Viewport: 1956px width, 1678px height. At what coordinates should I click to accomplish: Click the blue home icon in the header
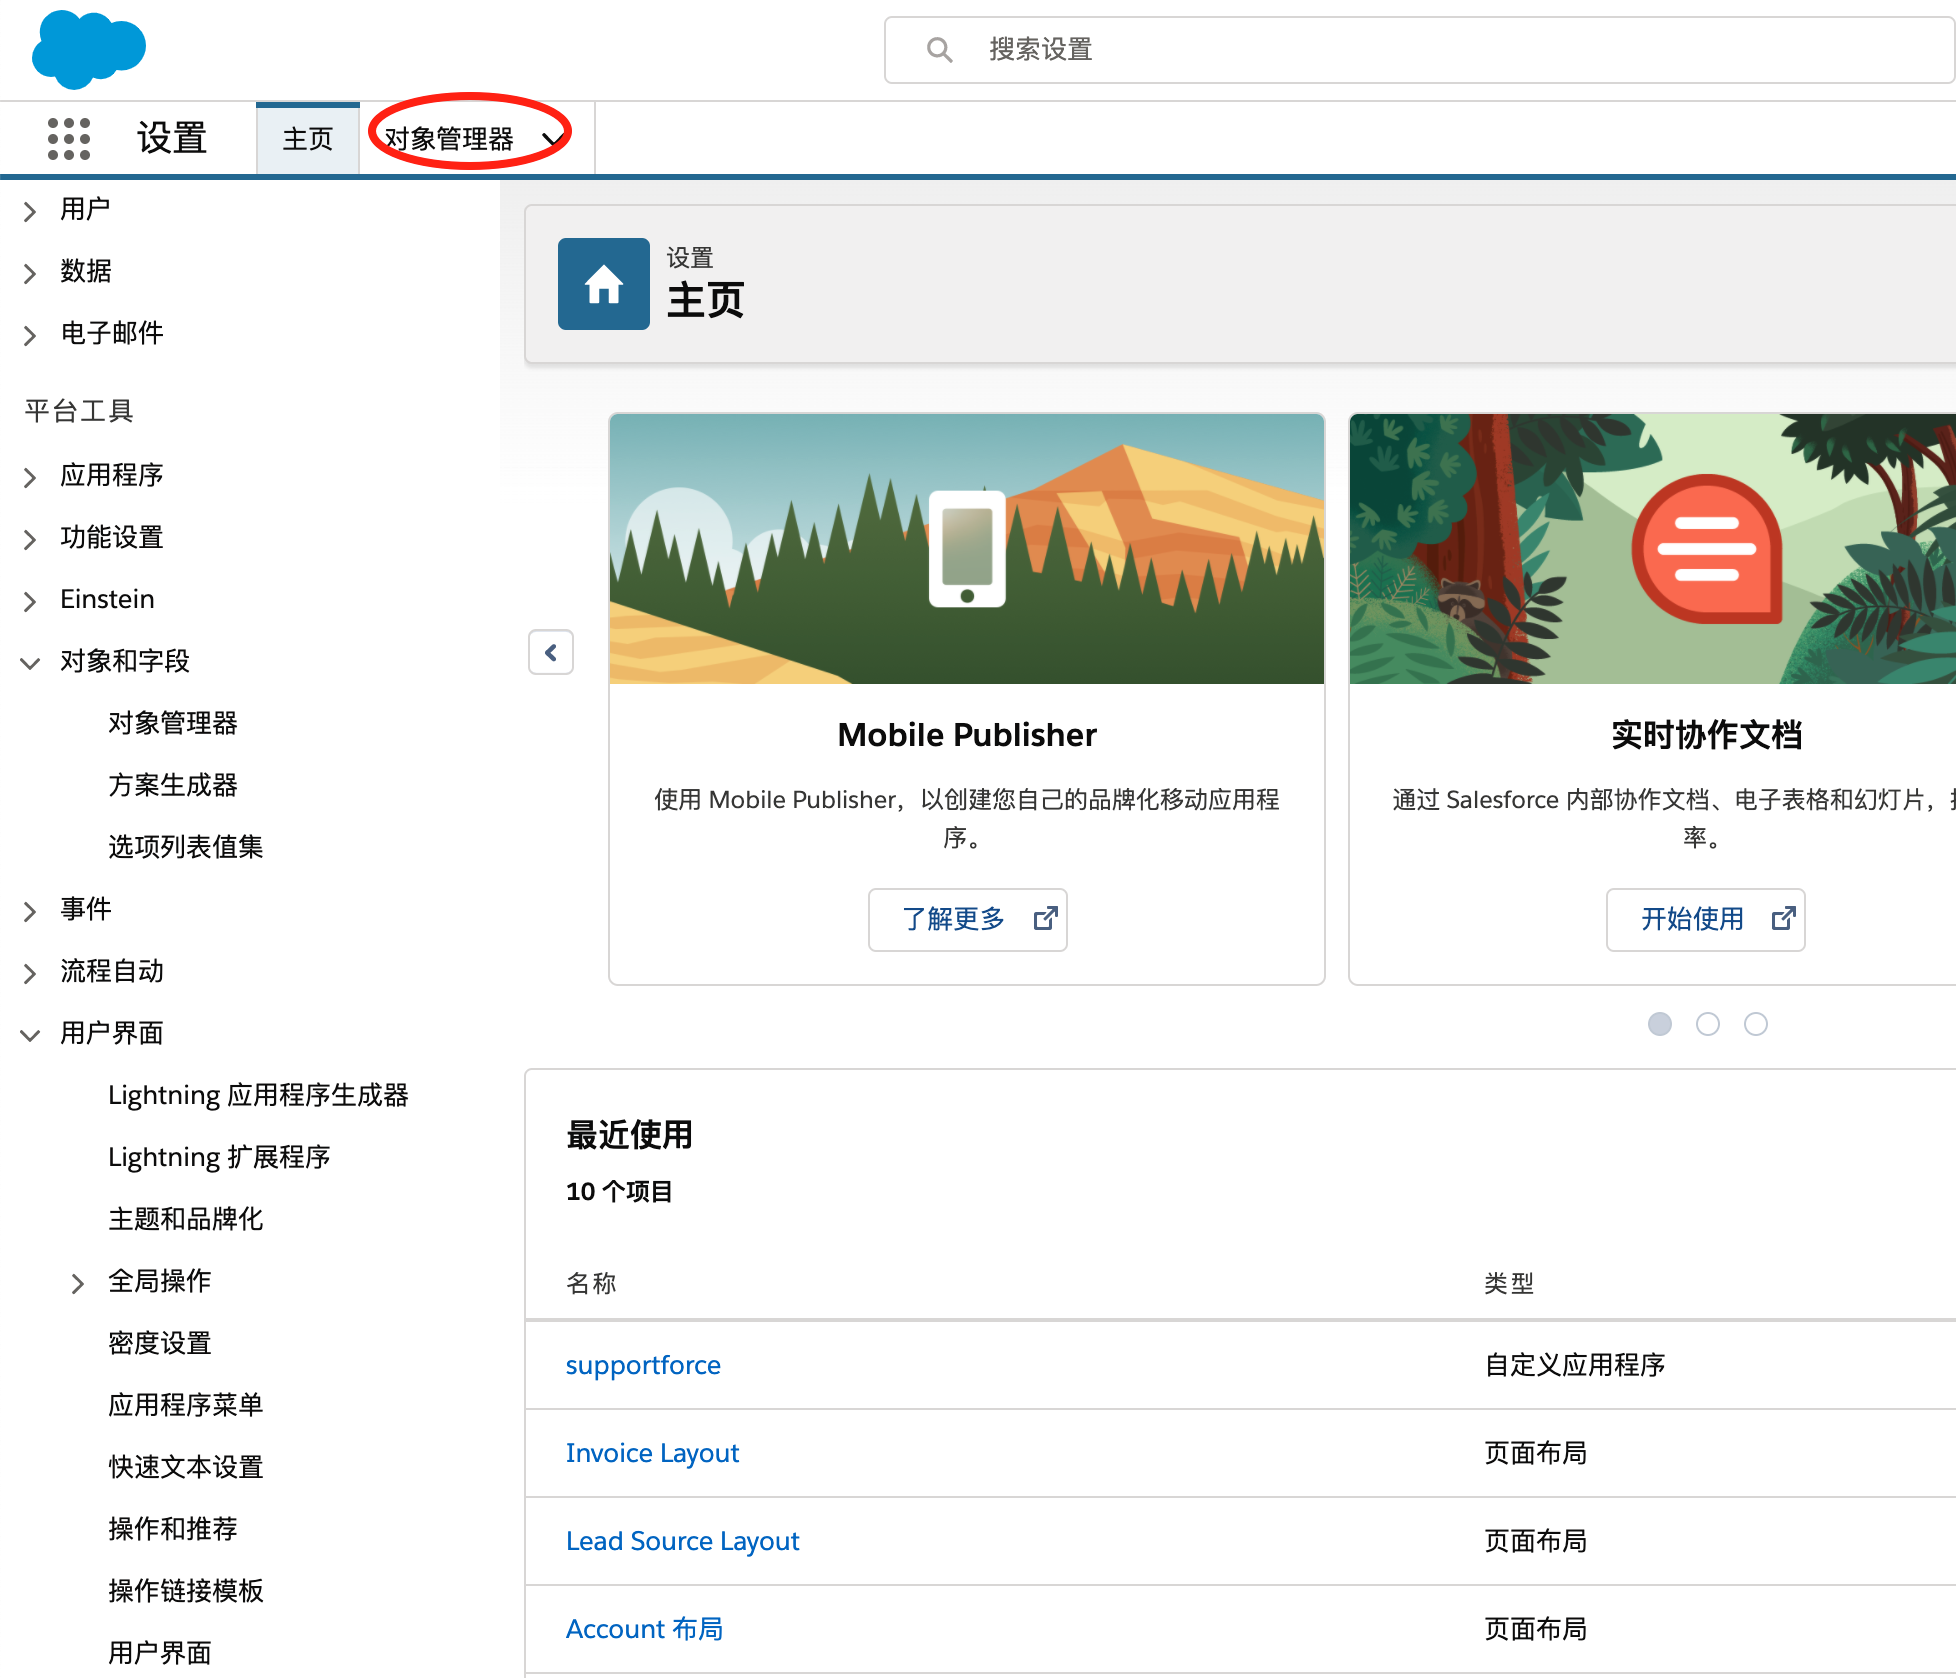click(x=604, y=284)
